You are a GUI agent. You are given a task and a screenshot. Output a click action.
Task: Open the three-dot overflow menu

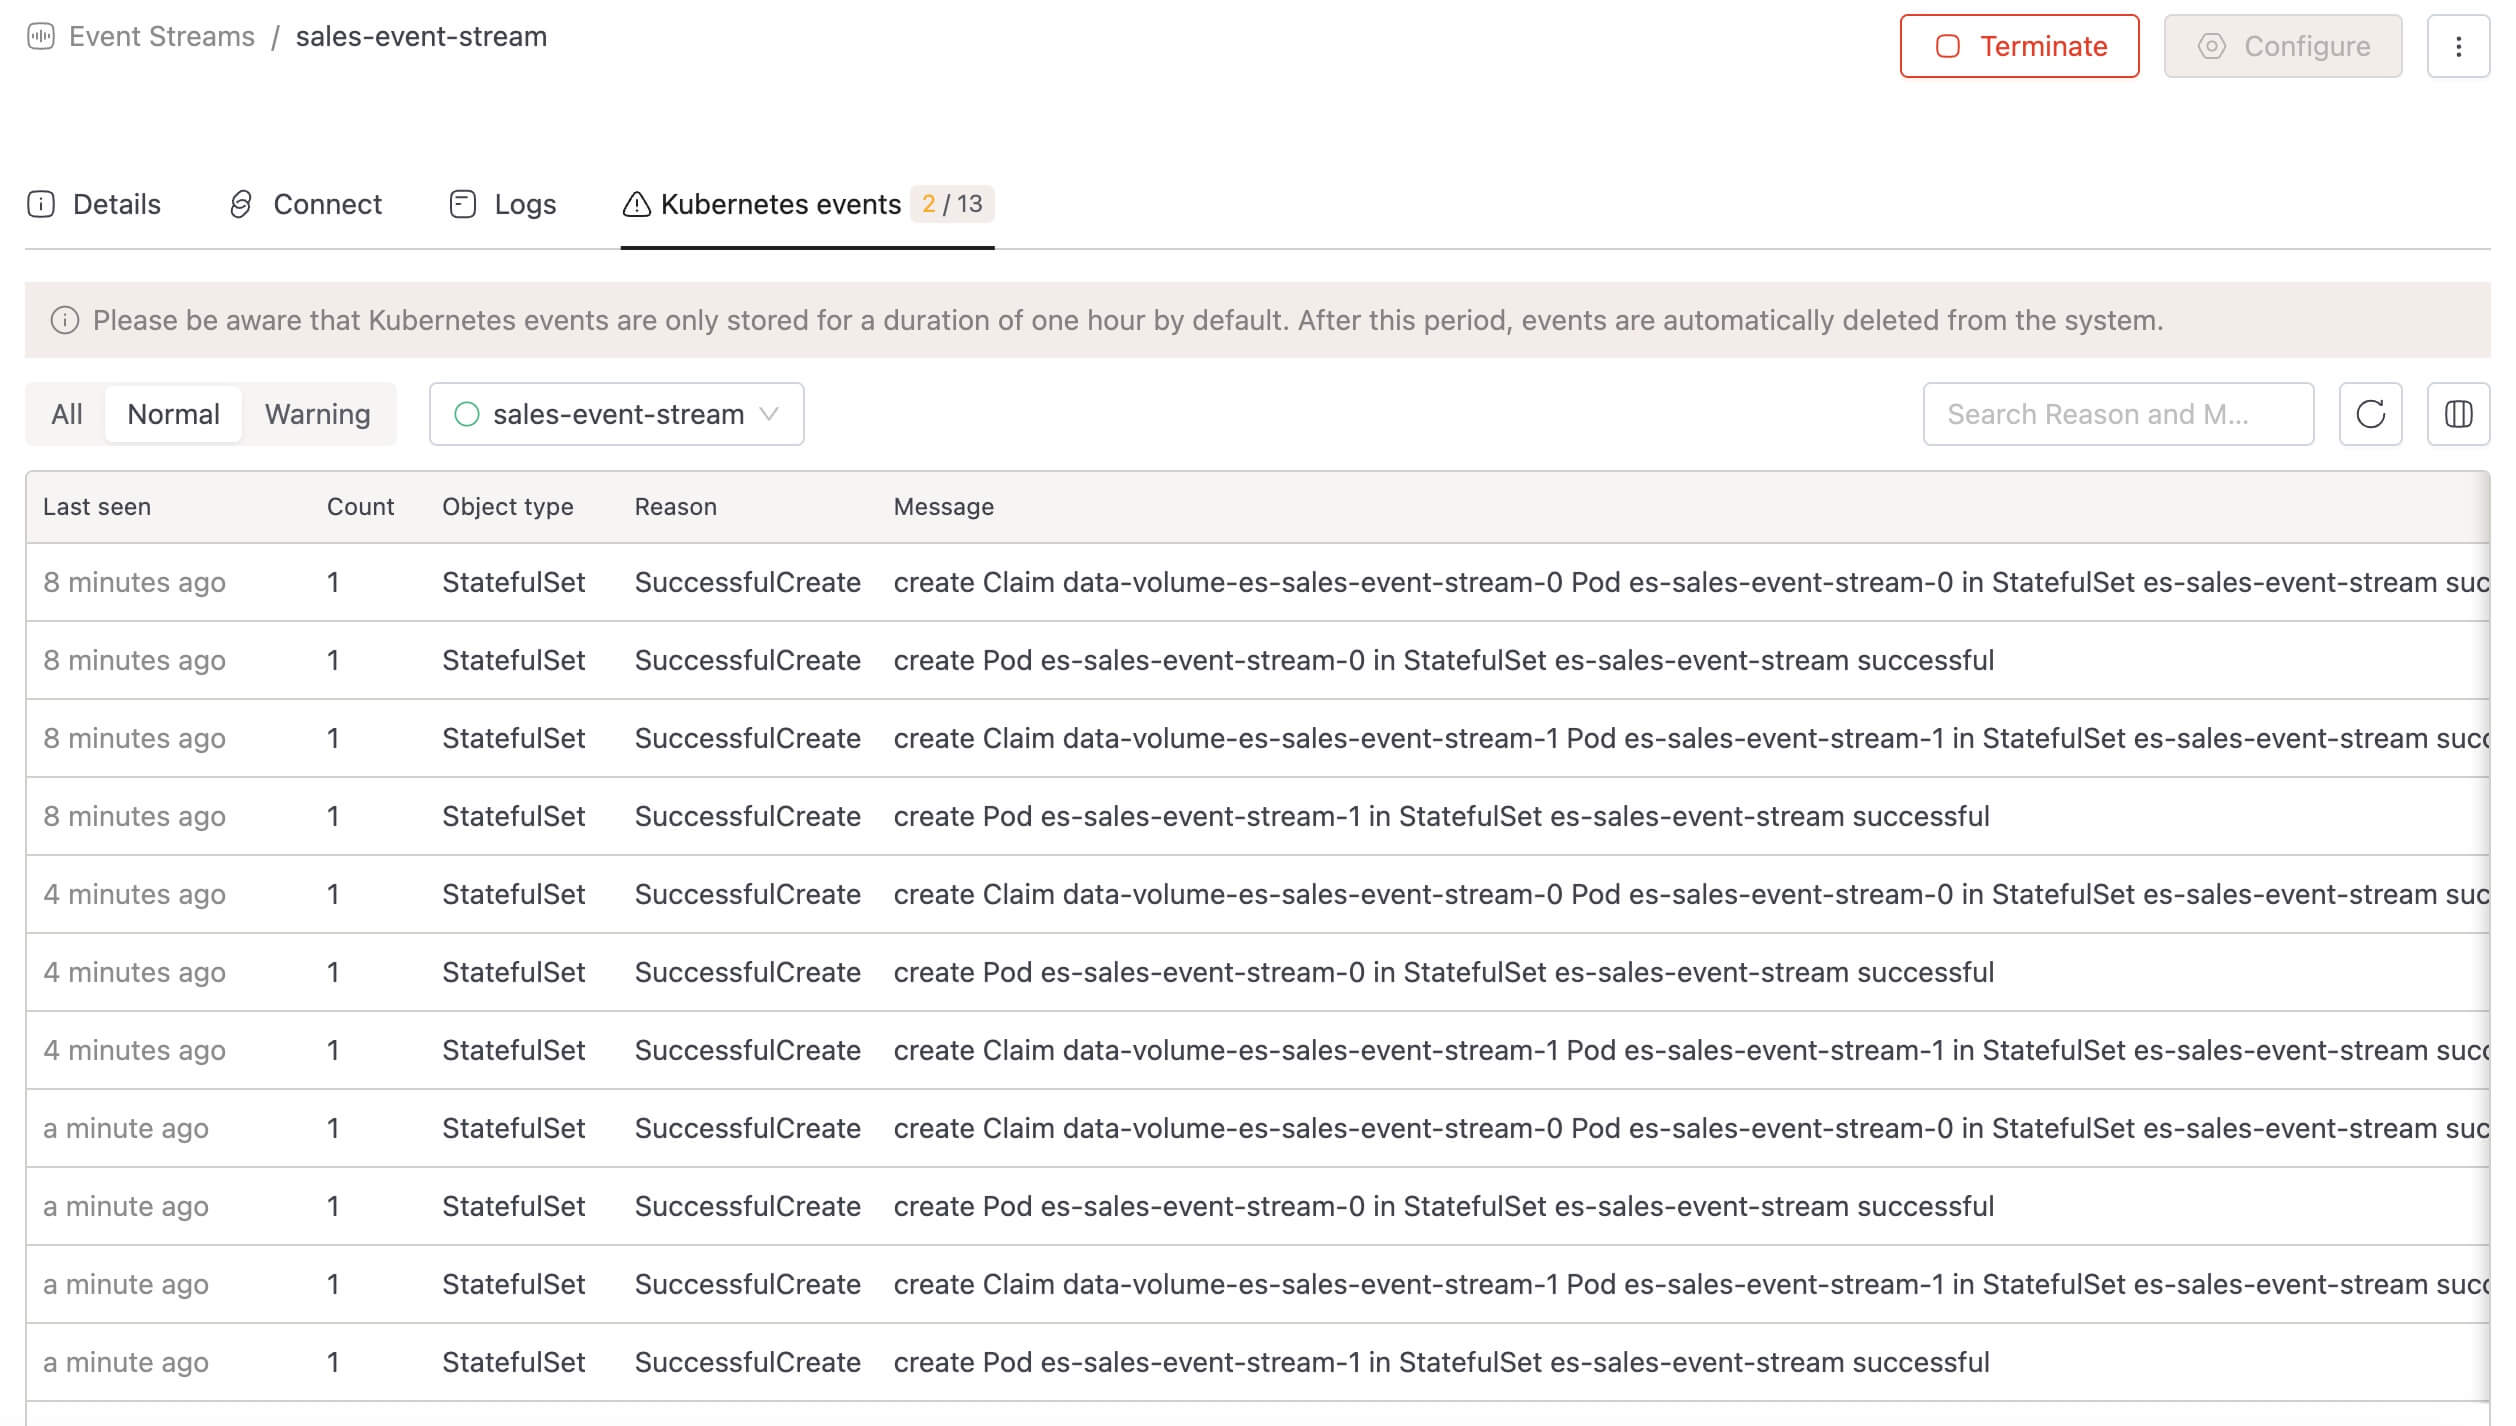pos(2458,46)
